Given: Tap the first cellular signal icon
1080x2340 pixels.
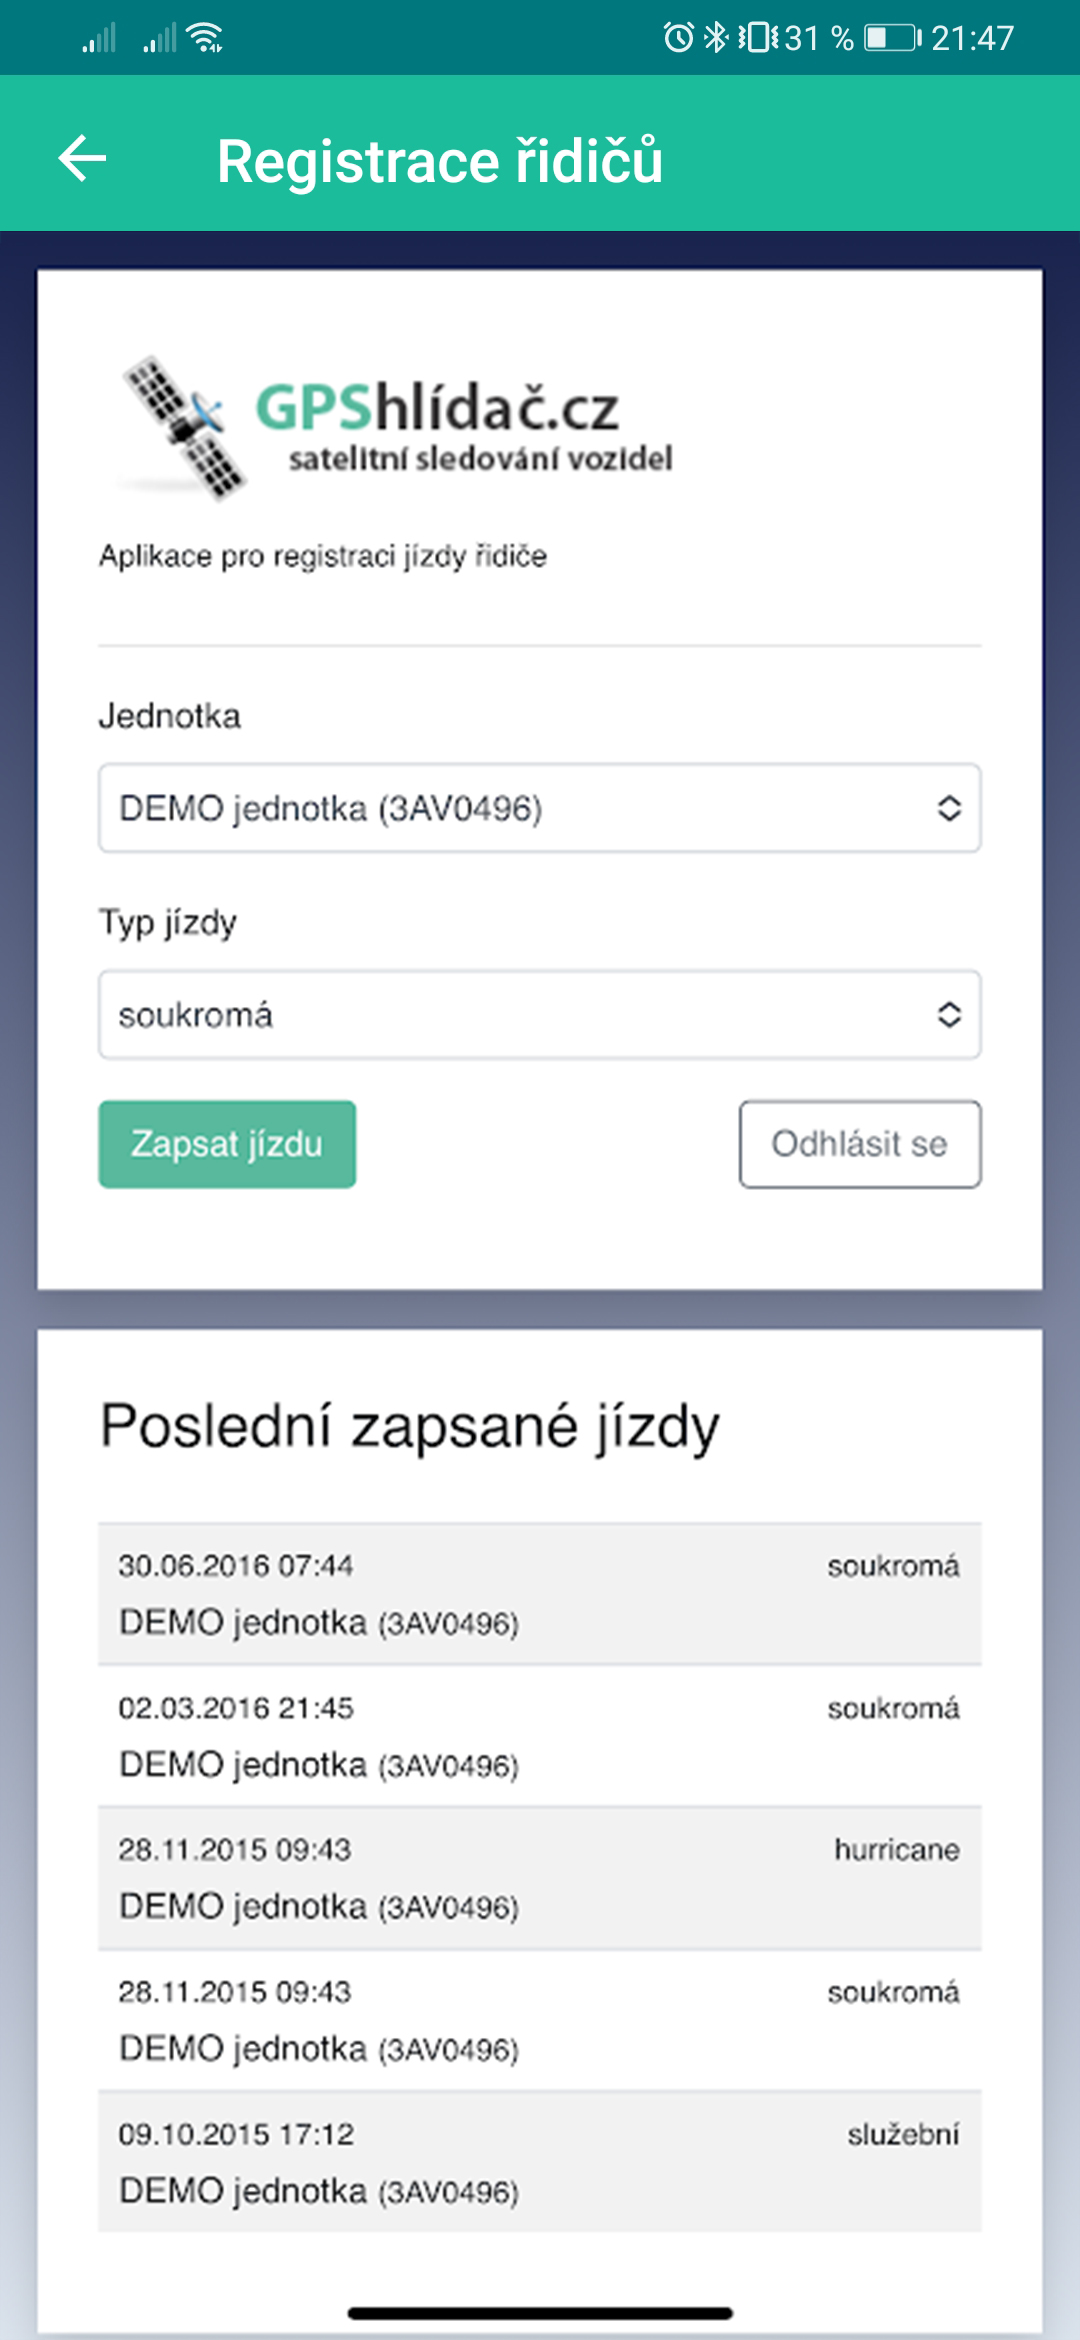Looking at the screenshot, I should pyautogui.click(x=99, y=38).
